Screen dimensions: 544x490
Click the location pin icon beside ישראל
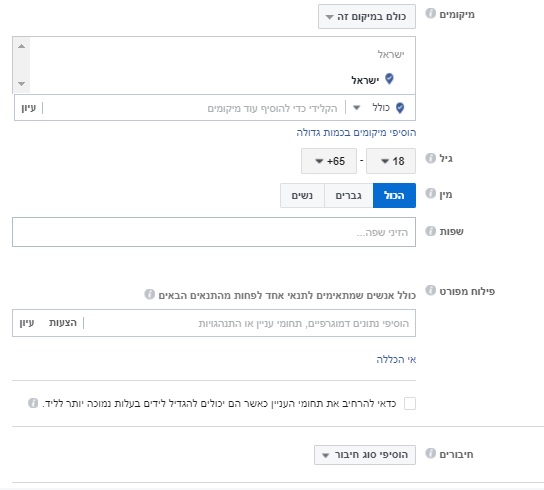pos(389,79)
